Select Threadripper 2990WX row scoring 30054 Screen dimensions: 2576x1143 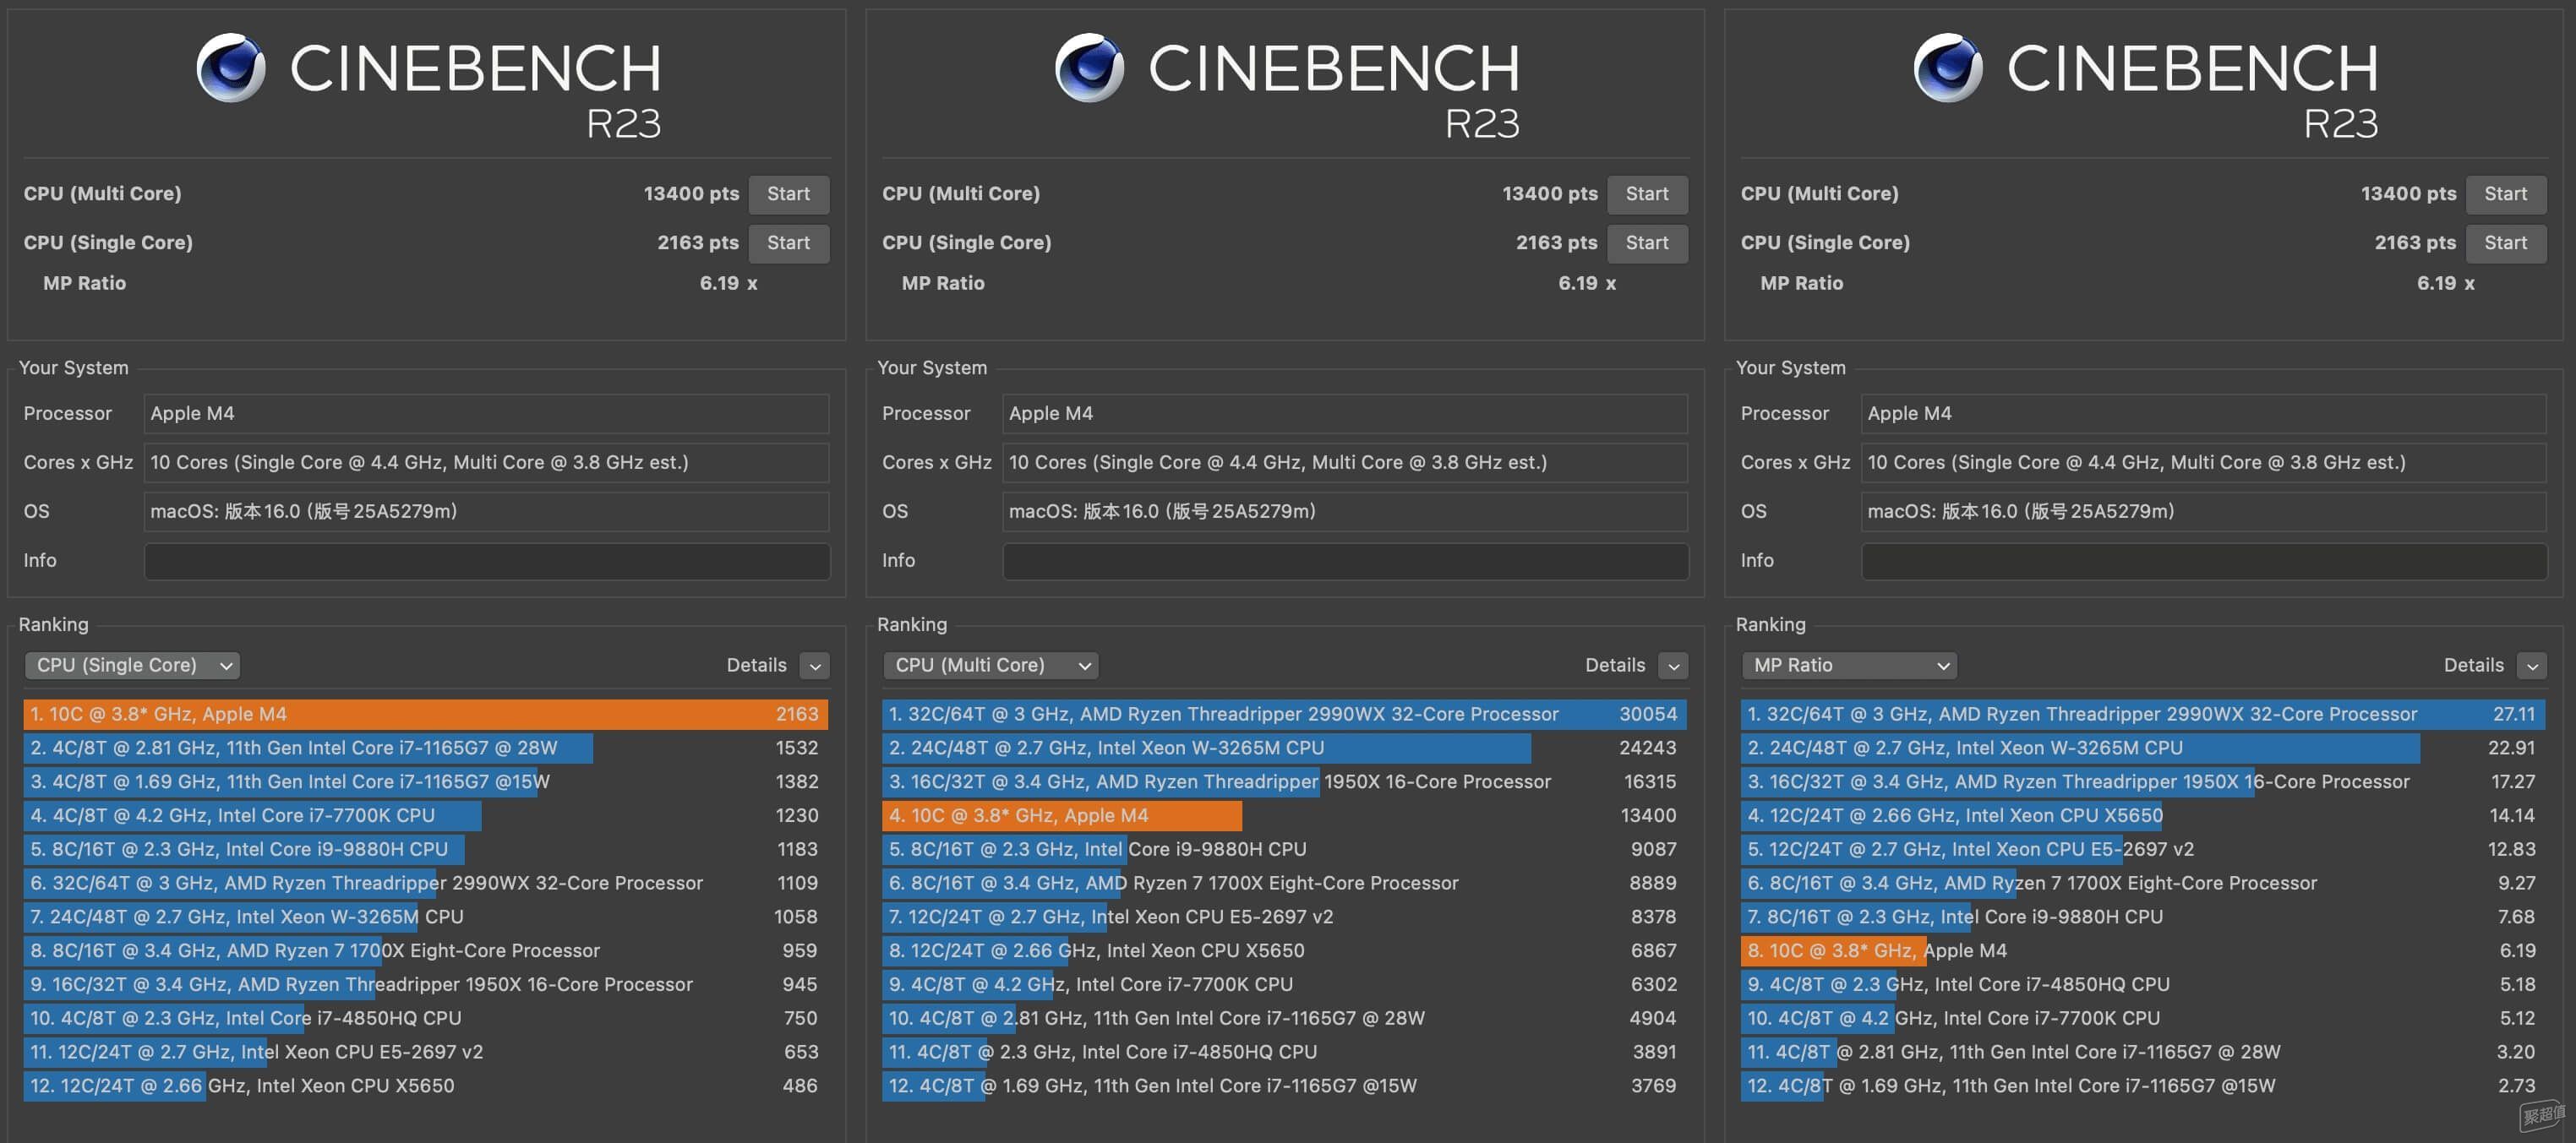(x=1285, y=714)
